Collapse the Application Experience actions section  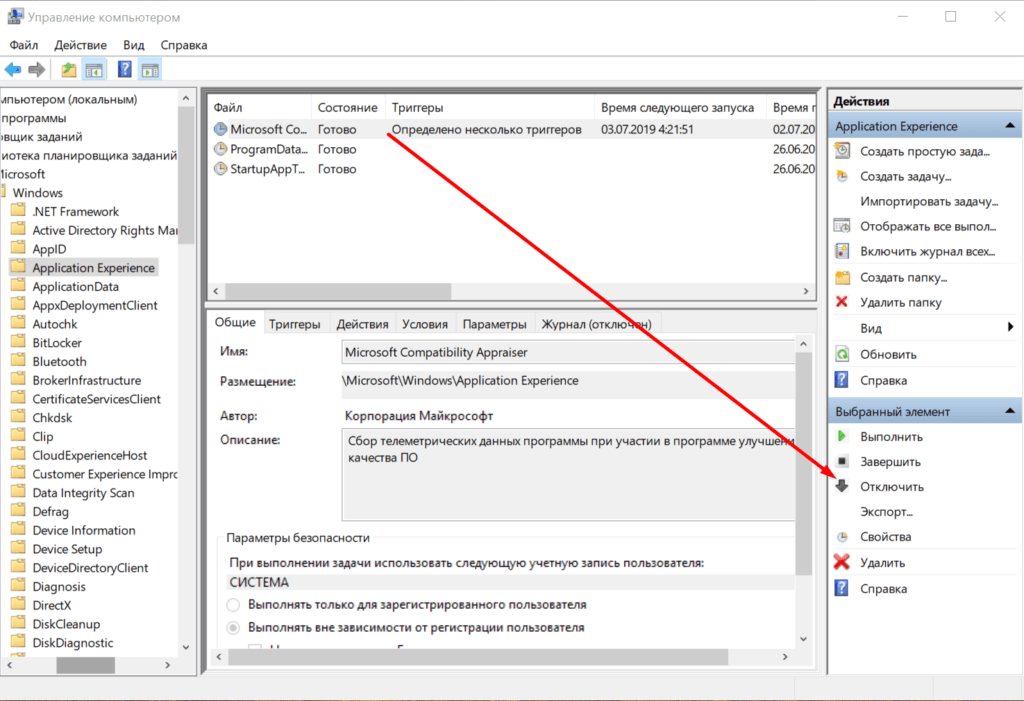[x=1010, y=125]
